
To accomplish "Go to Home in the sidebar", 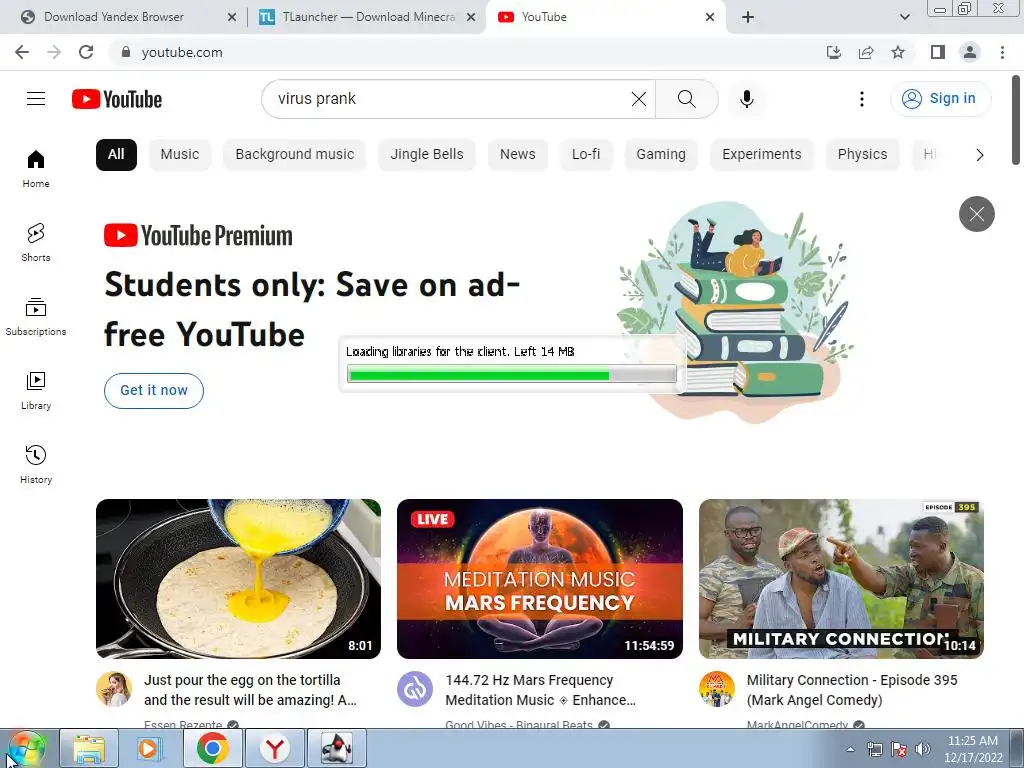I will (36, 168).
